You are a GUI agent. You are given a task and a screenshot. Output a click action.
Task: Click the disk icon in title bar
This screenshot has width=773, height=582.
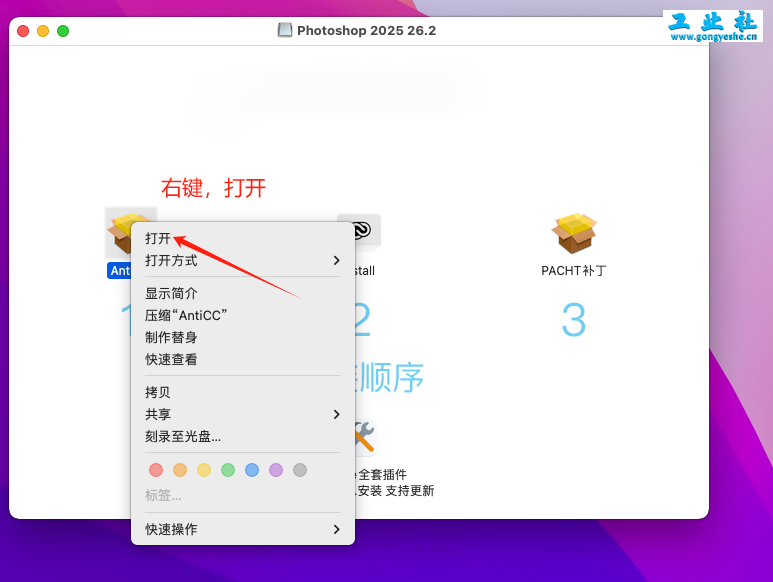pyautogui.click(x=284, y=31)
